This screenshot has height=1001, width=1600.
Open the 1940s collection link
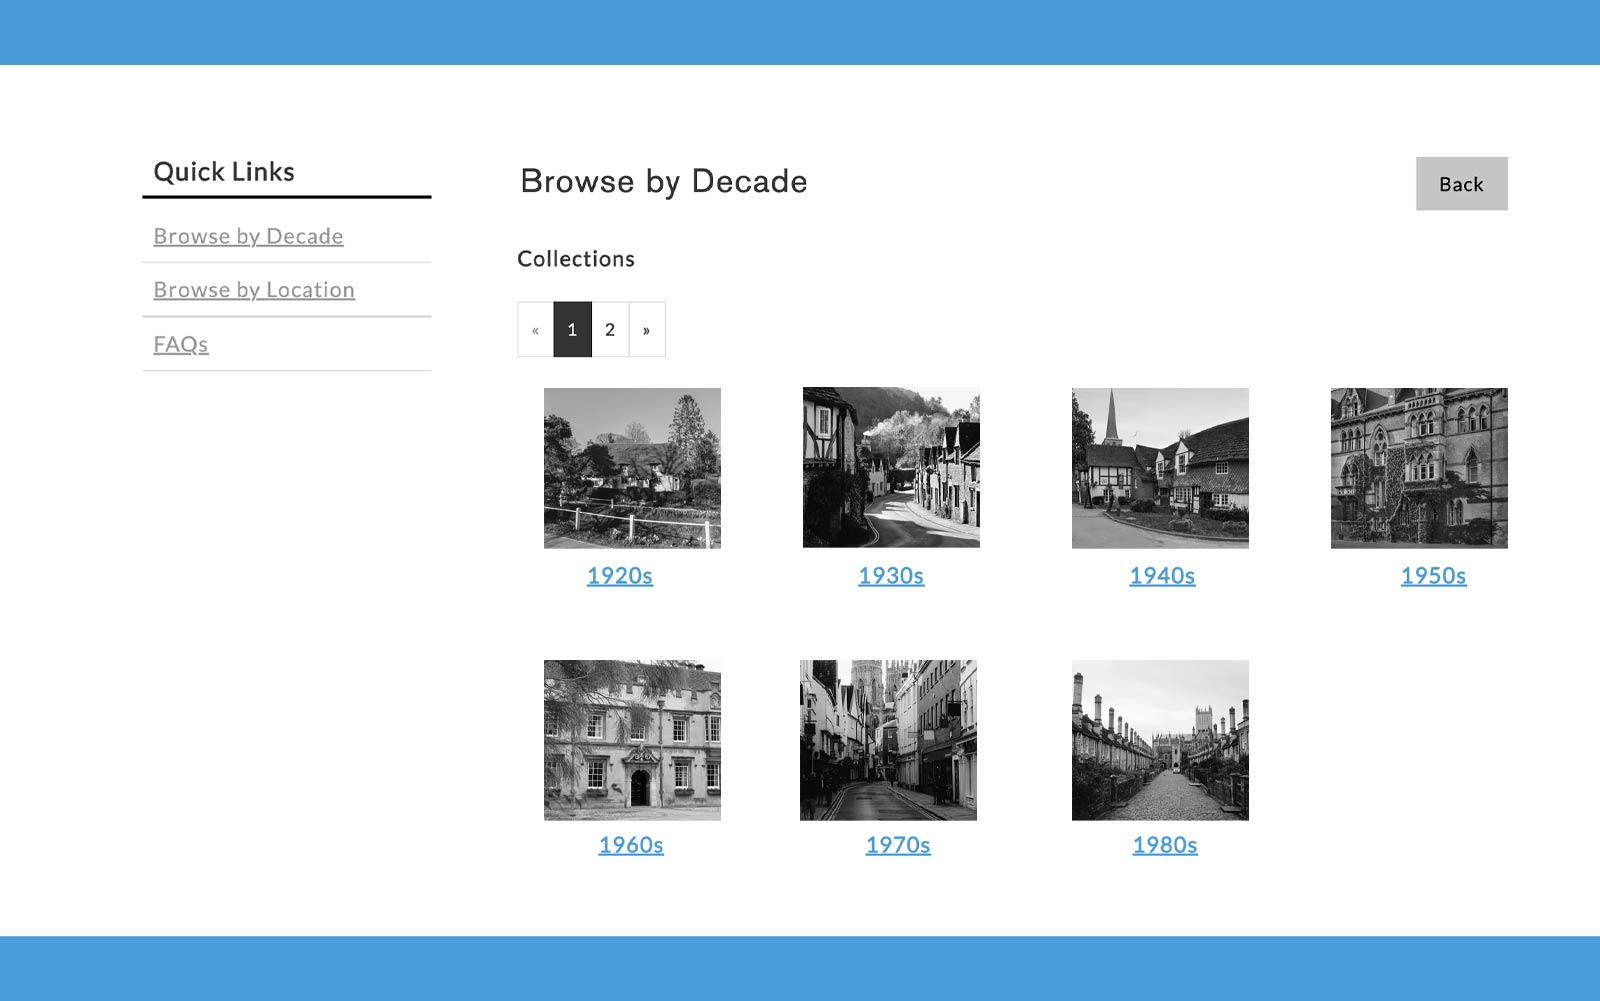coord(1162,576)
